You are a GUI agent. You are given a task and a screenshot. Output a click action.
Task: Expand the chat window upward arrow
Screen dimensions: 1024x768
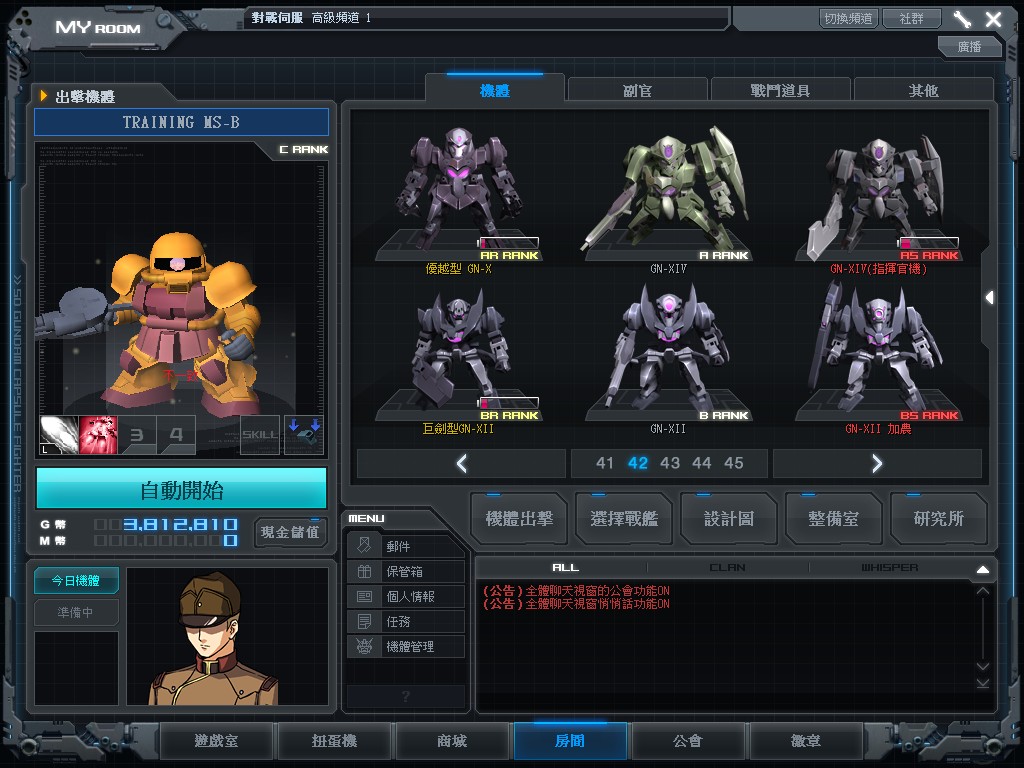(982, 569)
